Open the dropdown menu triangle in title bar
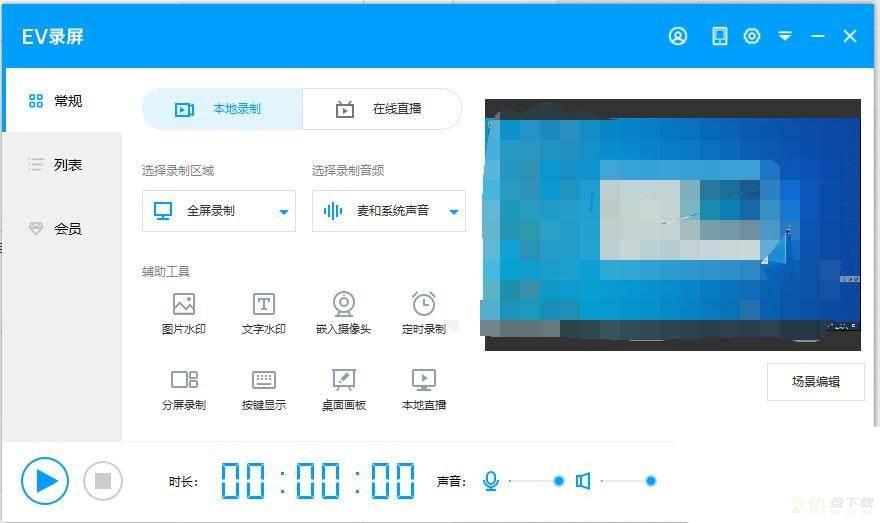The image size is (880, 523). 785,36
